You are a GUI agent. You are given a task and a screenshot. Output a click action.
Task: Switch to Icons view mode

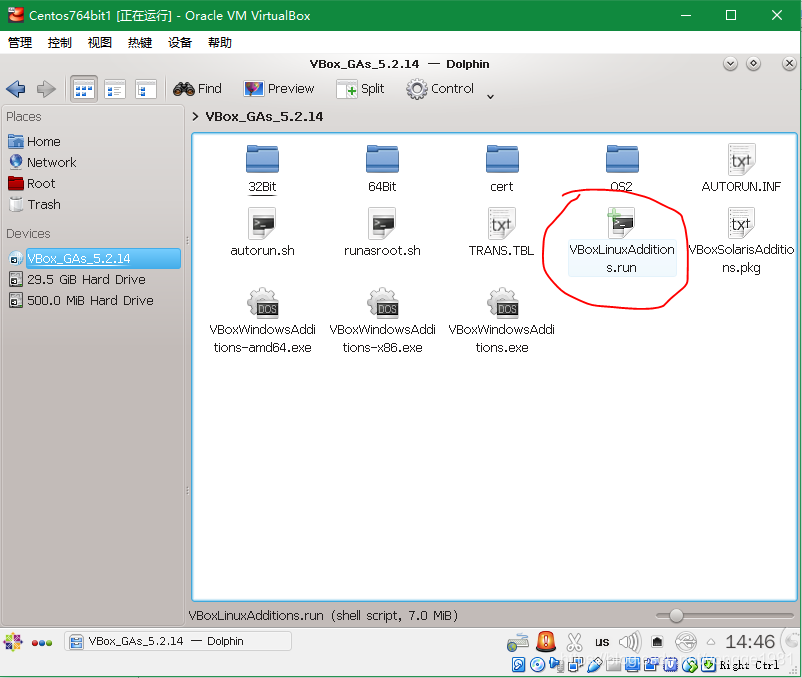[84, 89]
